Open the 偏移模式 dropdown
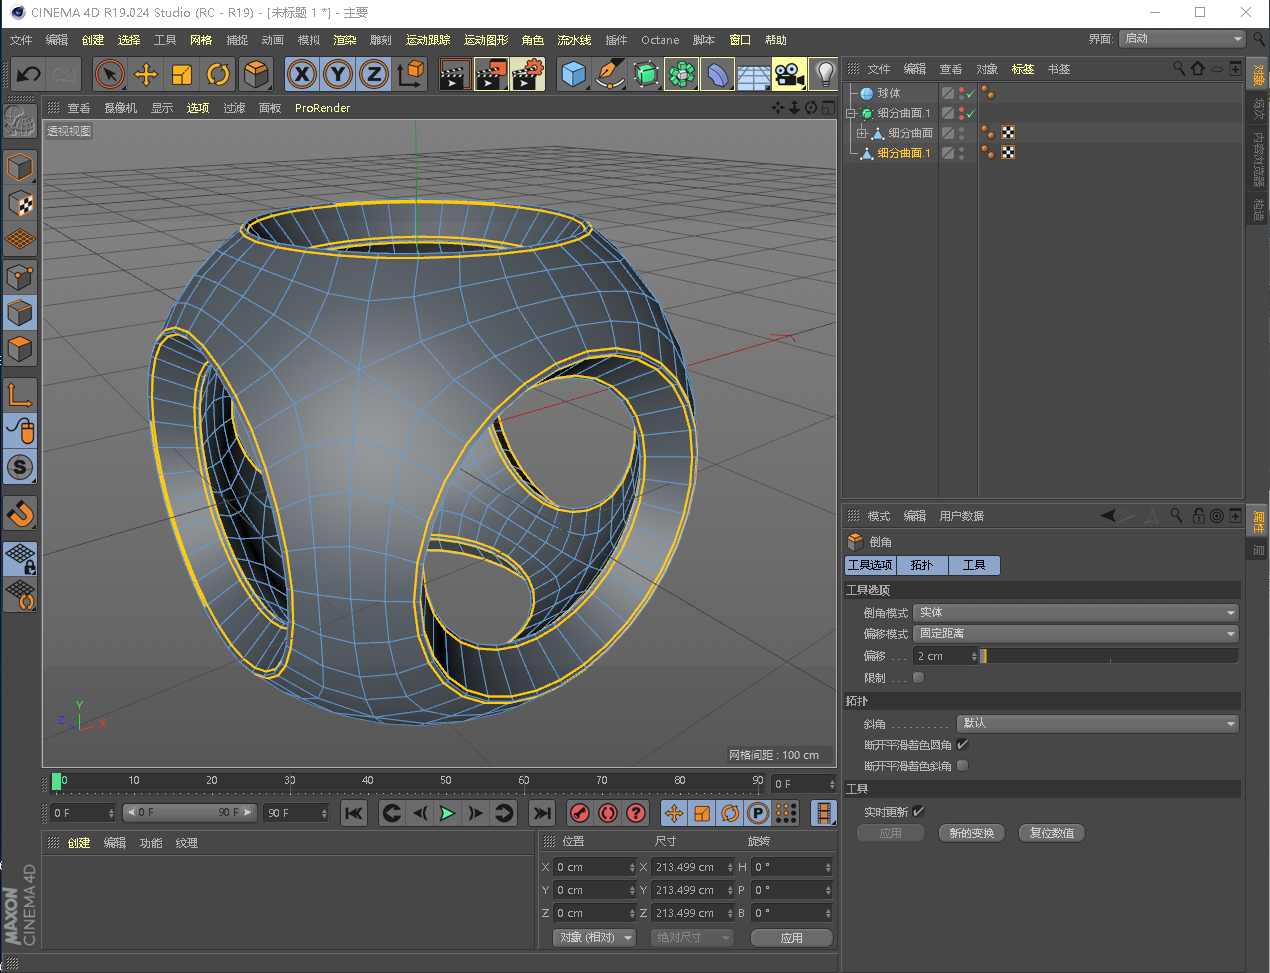This screenshot has width=1270, height=973. point(1075,633)
